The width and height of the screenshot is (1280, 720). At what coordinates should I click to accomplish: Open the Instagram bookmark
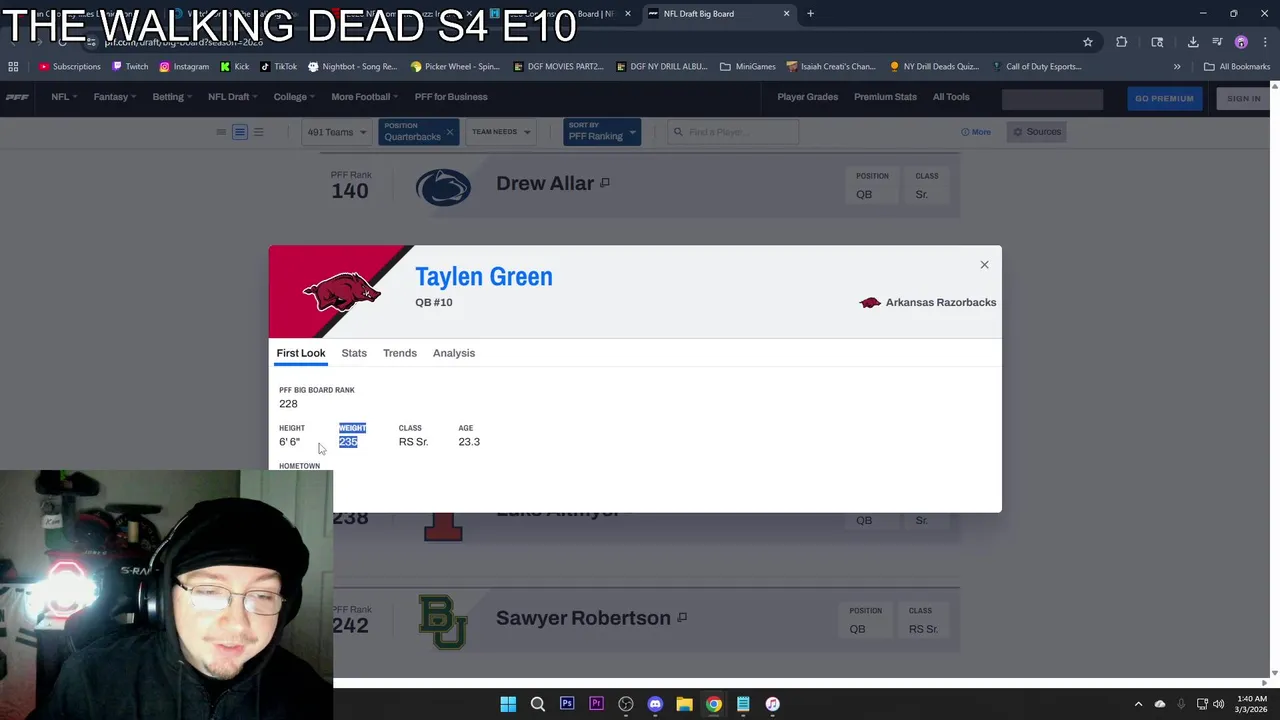pyautogui.click(x=184, y=67)
